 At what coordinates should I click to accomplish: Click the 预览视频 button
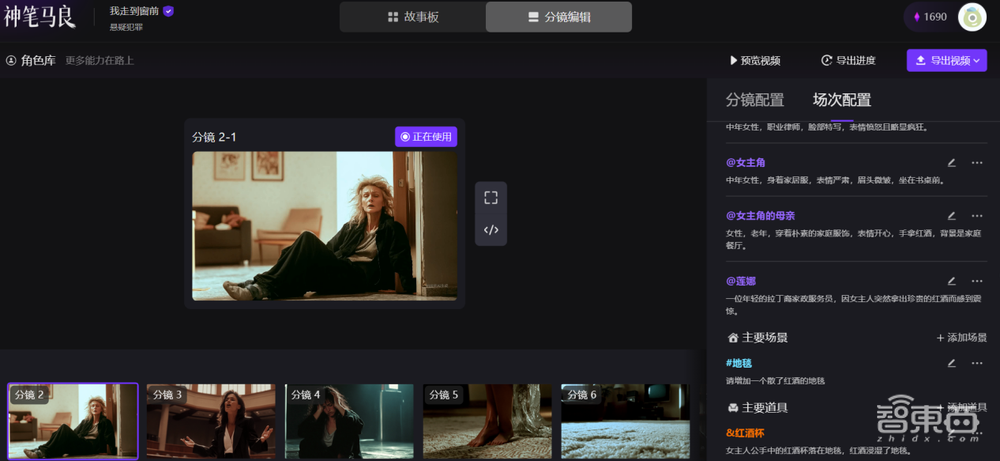tap(754, 61)
